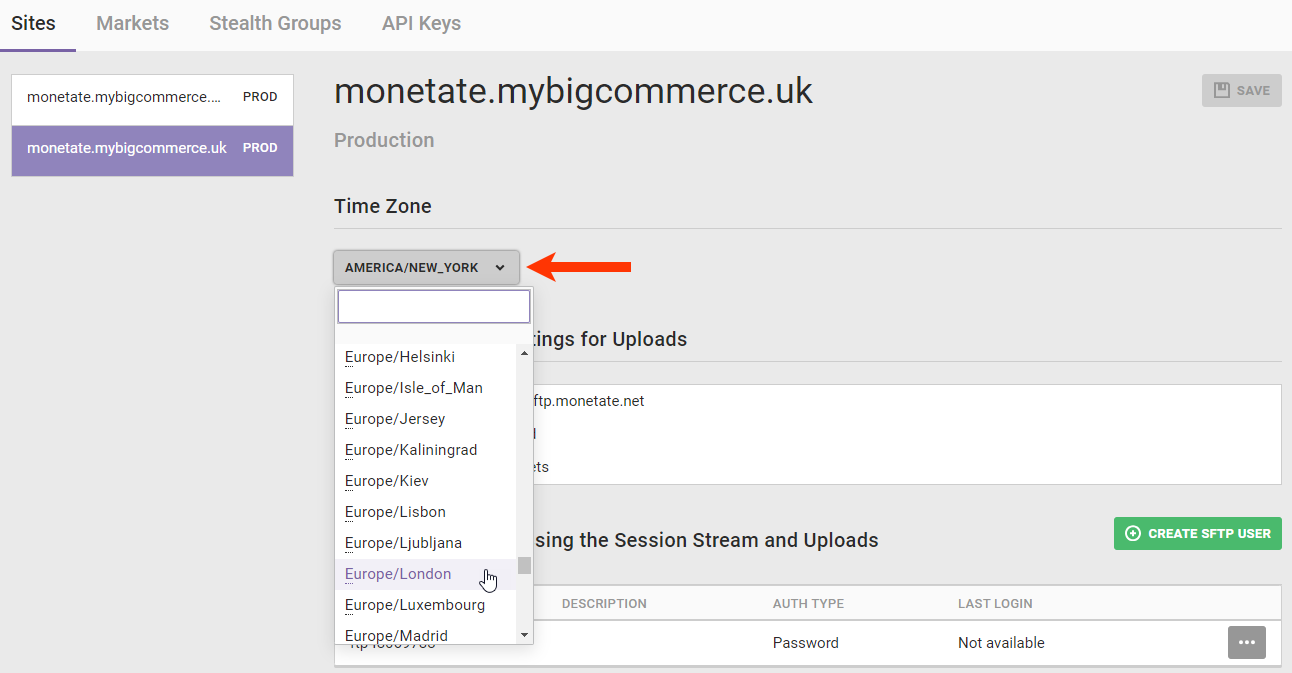Open the Stealth Groups tab
Image resolution: width=1292 pixels, height=673 pixels.
(x=275, y=23)
